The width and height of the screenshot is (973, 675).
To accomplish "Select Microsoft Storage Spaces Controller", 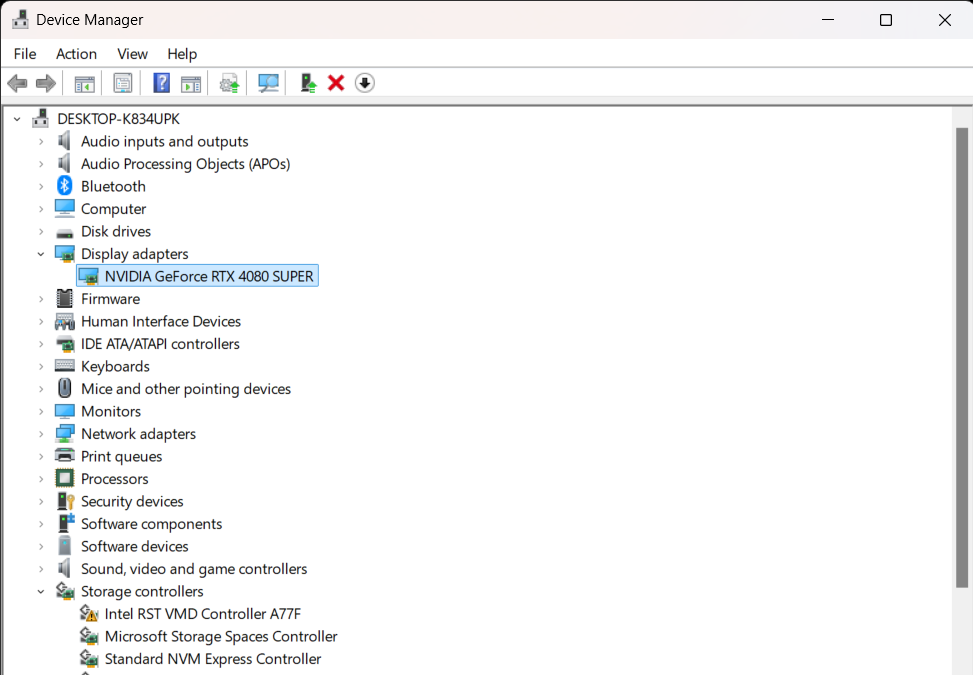I will (x=221, y=636).
